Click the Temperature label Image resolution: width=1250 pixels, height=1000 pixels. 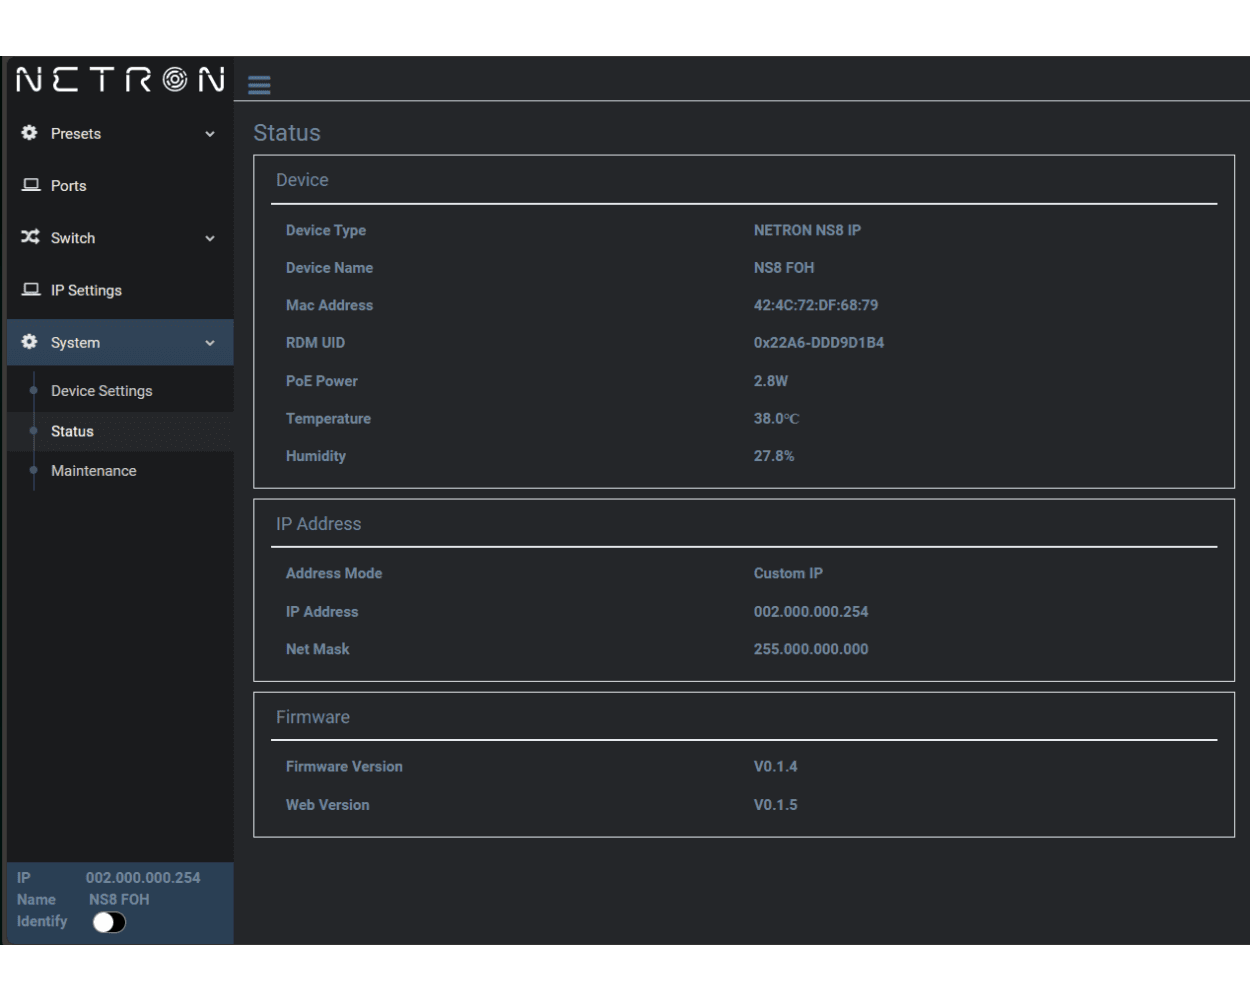[x=328, y=419]
